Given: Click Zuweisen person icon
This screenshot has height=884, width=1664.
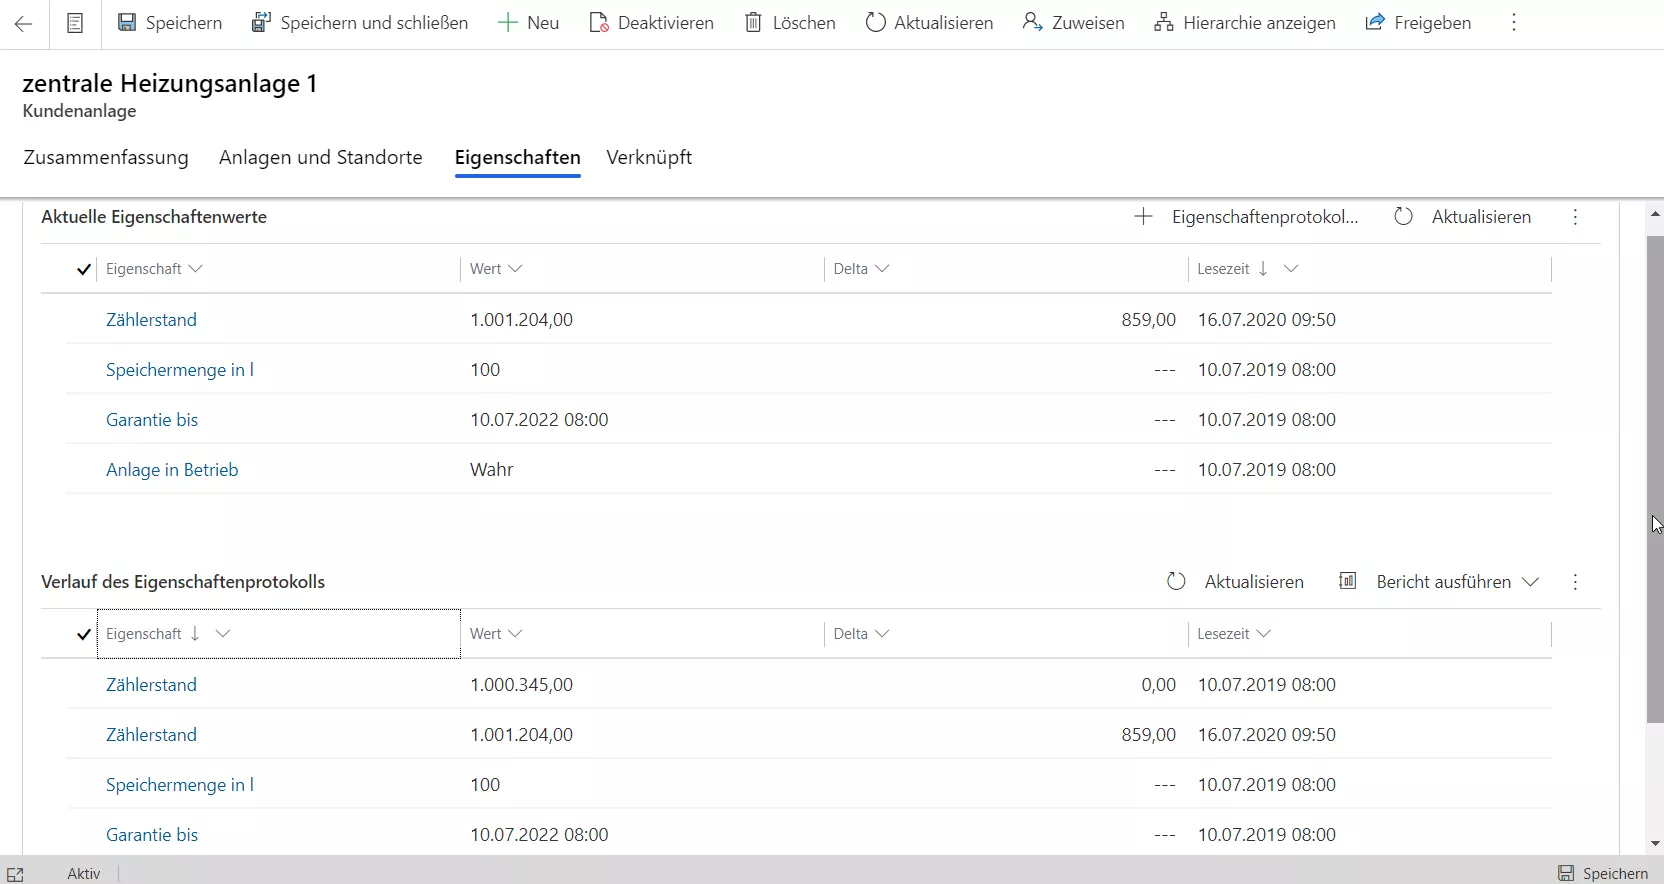Looking at the screenshot, I should [1032, 22].
